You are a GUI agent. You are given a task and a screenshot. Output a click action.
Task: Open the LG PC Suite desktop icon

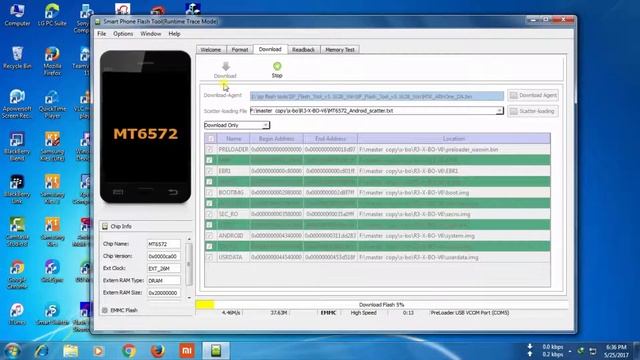pos(52,16)
